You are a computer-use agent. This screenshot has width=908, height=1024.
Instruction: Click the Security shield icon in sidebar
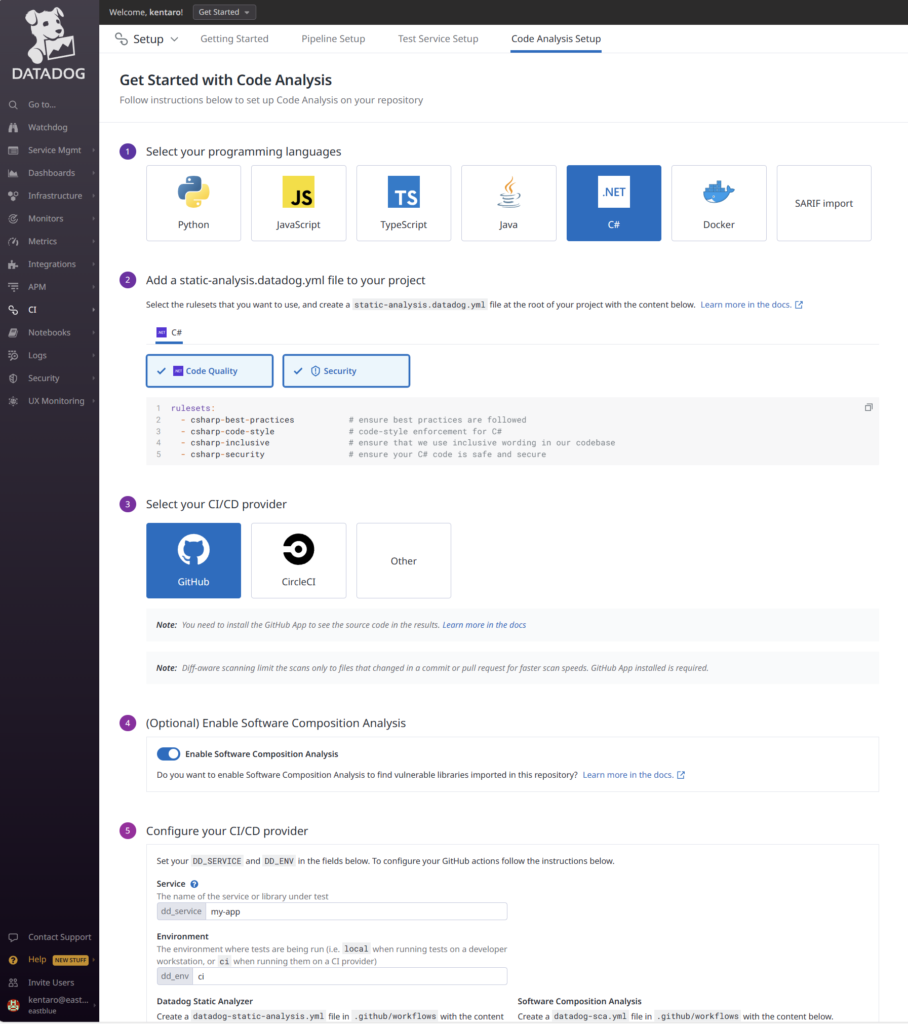[13, 379]
